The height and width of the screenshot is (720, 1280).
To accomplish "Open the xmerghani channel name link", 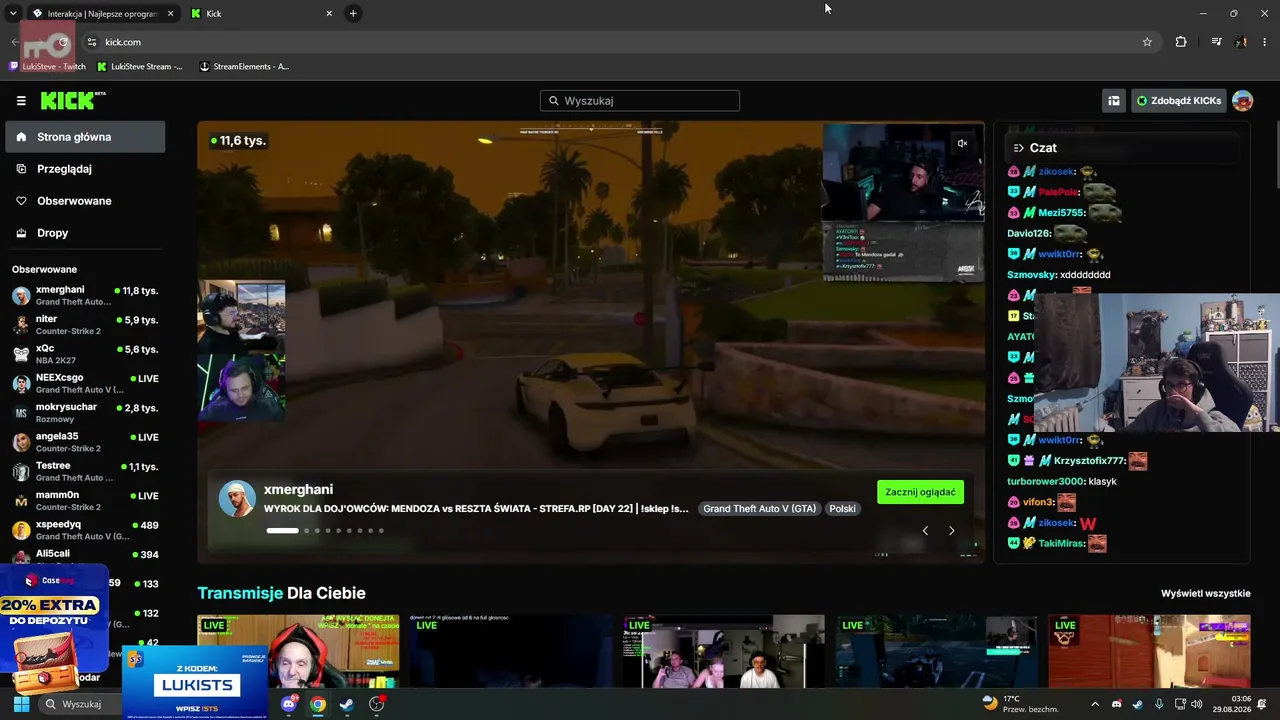I will coord(298,489).
